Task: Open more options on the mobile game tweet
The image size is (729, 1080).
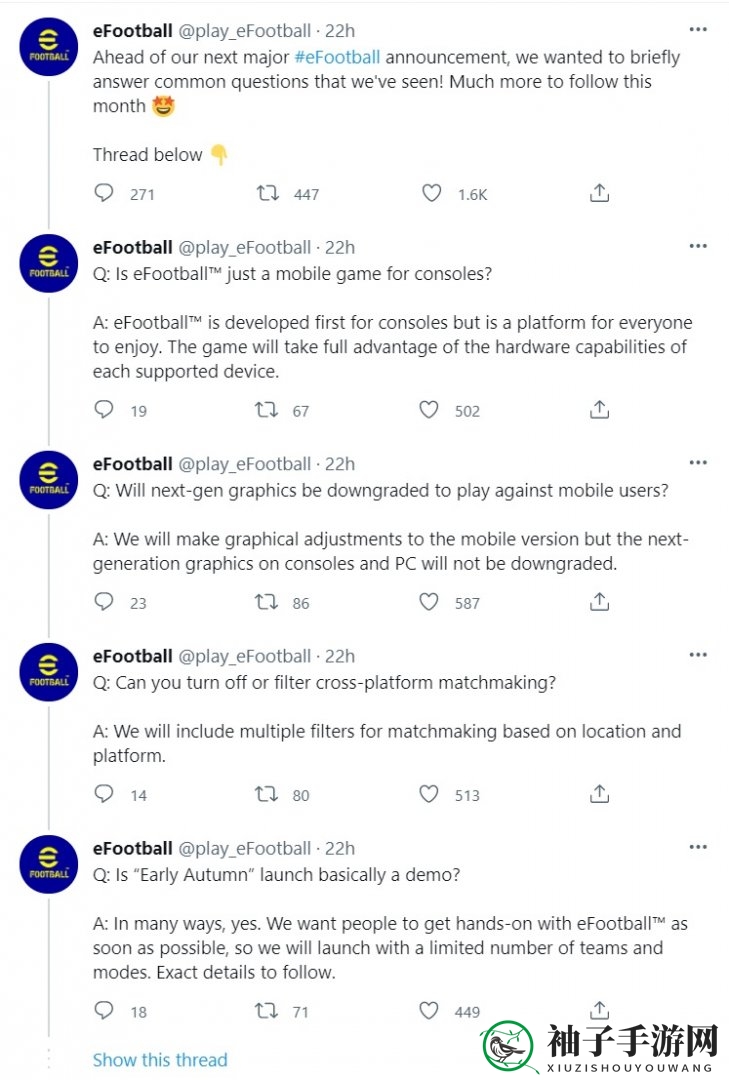Action: click(698, 246)
